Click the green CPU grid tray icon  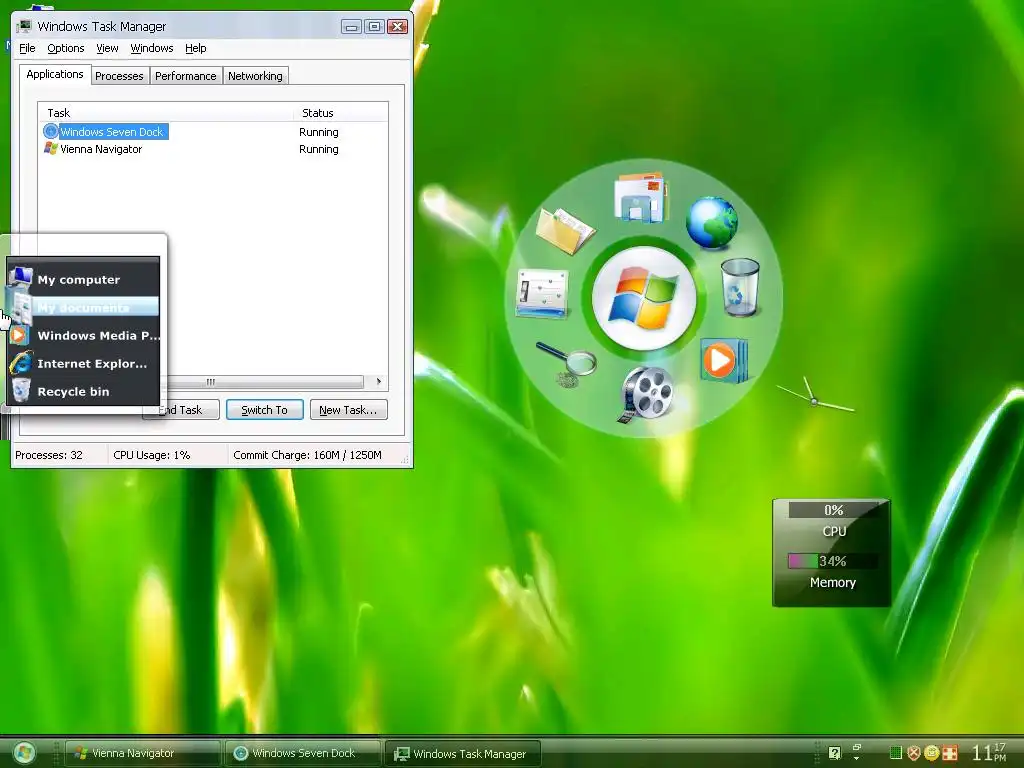point(896,753)
